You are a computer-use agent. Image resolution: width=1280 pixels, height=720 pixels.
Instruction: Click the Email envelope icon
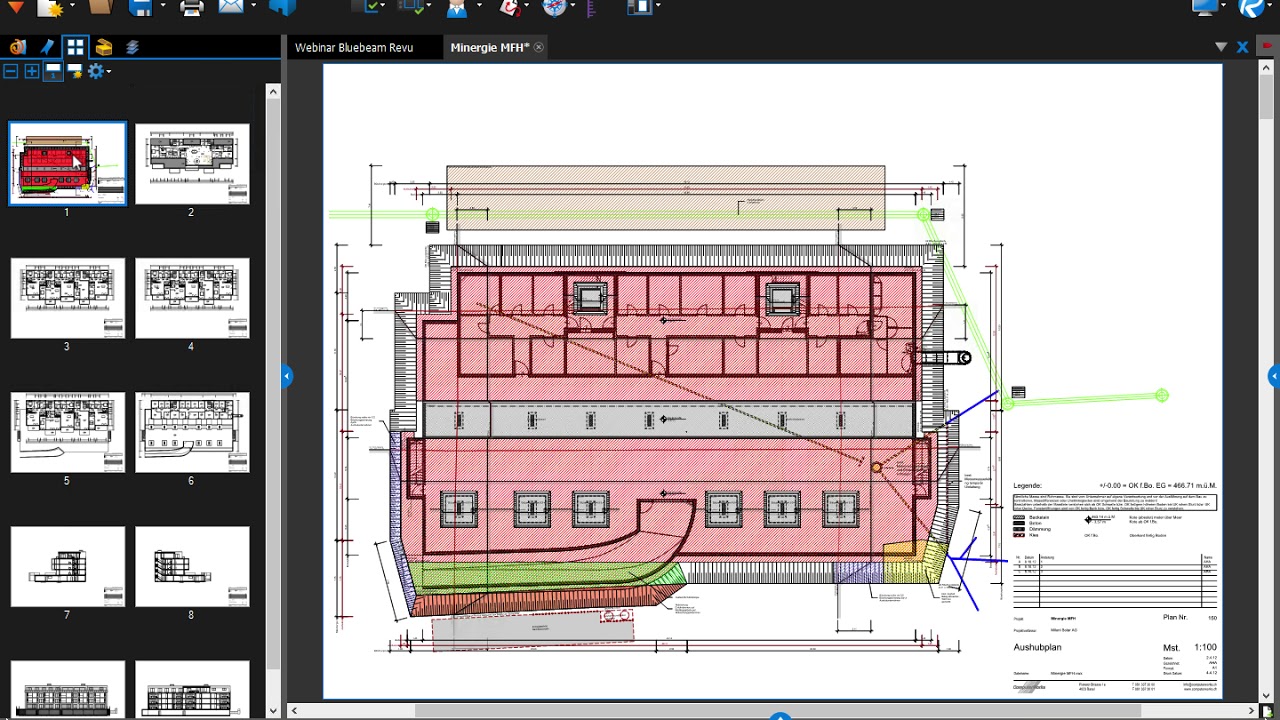(231, 8)
